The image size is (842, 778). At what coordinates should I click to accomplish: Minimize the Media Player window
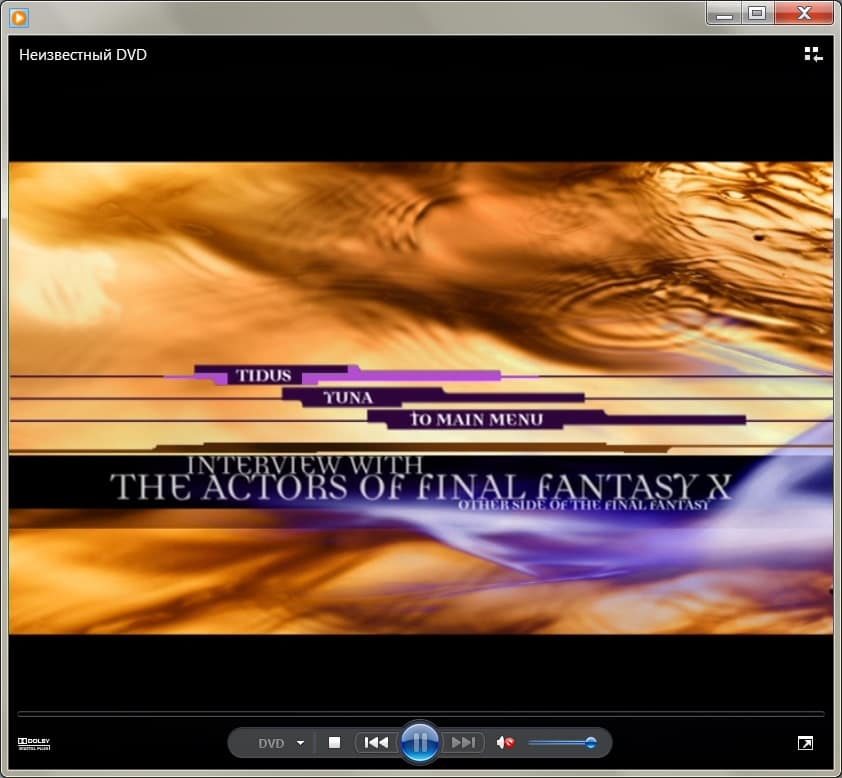724,13
